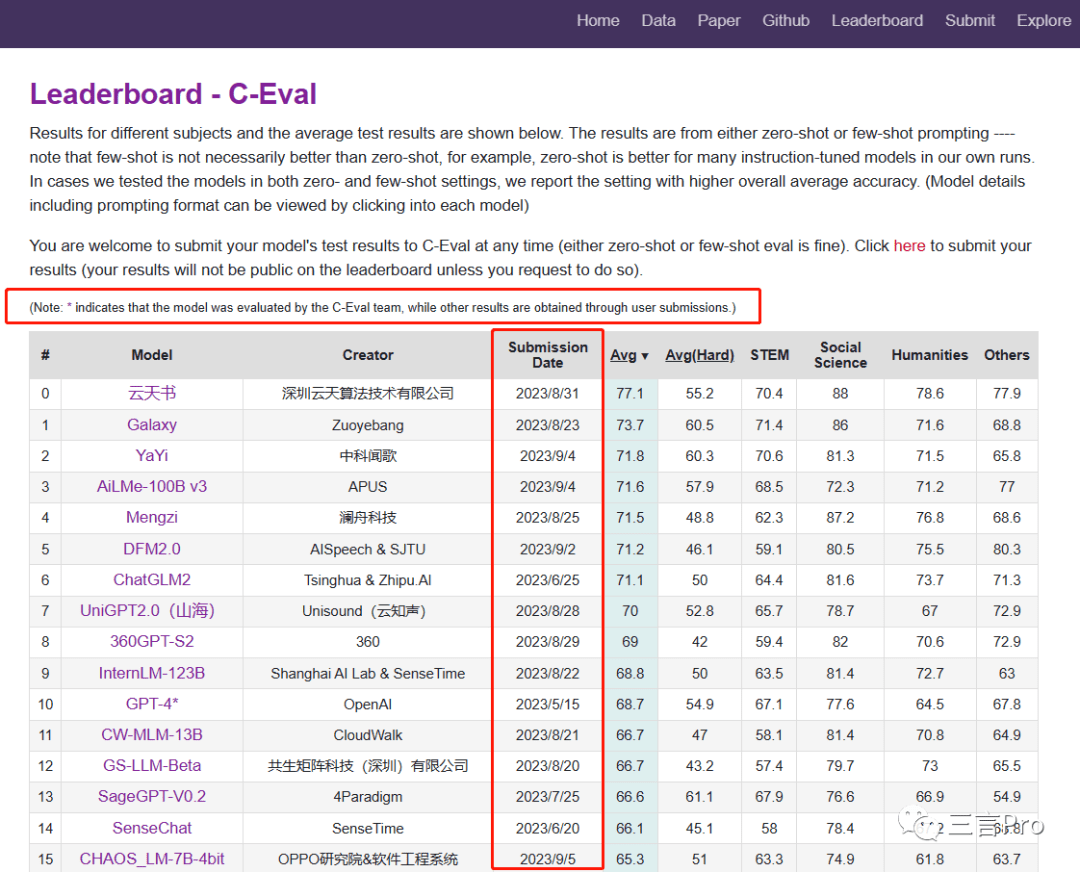Open the Paper nav link
This screenshot has width=1080, height=872.
(x=718, y=21)
